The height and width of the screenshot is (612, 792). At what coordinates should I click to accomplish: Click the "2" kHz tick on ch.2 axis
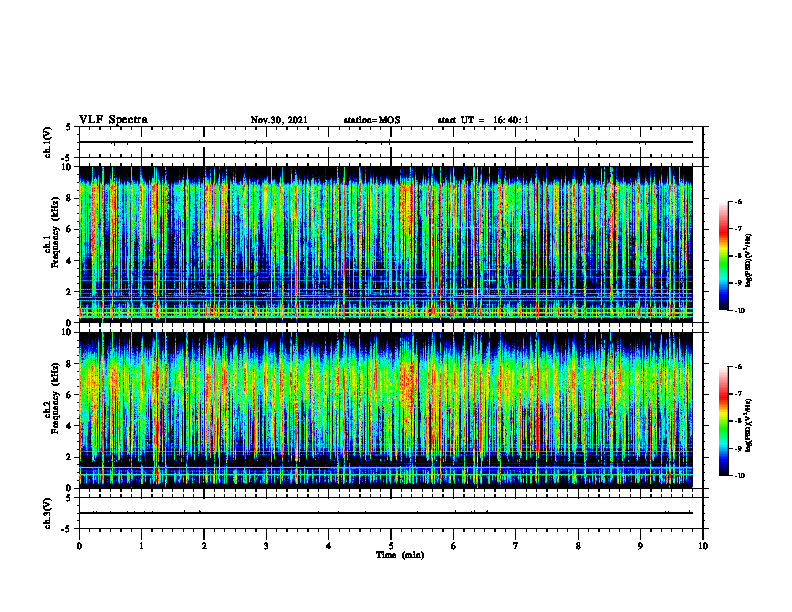pyautogui.click(x=69, y=457)
